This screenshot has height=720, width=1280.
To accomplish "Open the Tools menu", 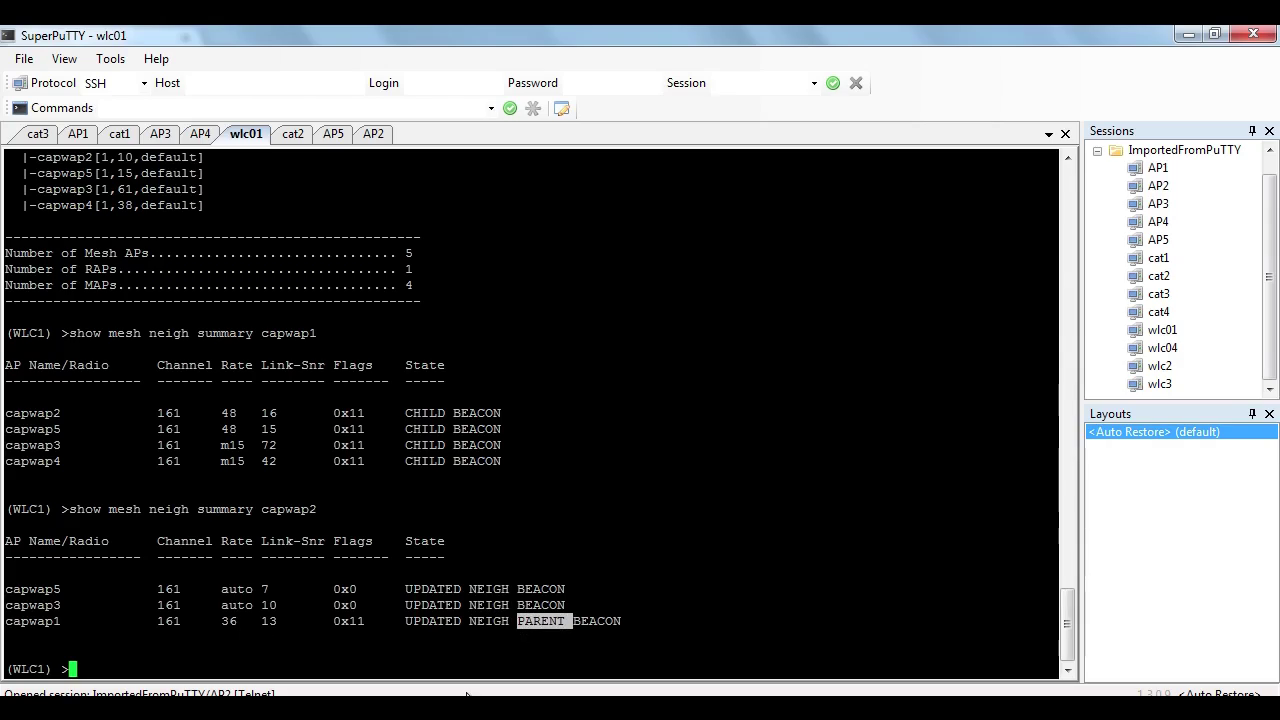I will [x=110, y=59].
